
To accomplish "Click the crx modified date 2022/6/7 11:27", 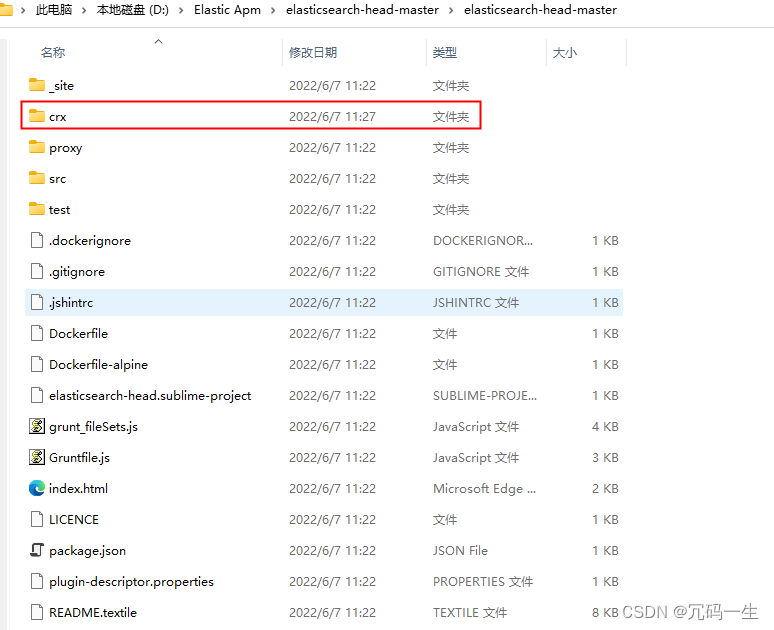I will tap(332, 117).
